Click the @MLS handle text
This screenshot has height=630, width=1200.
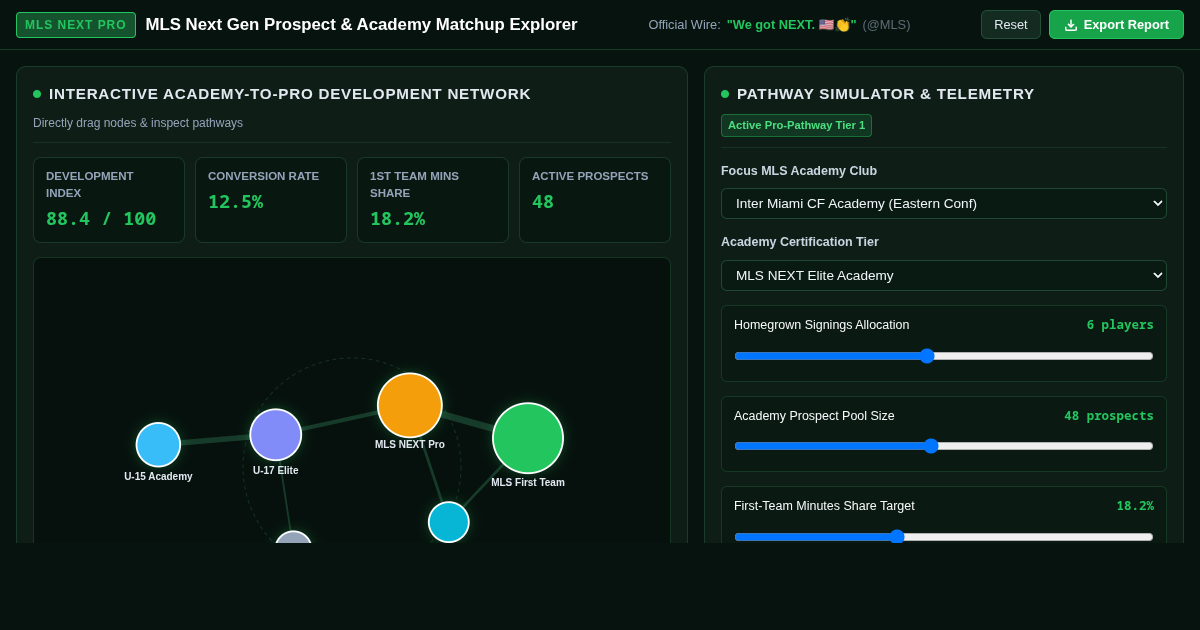pyautogui.click(x=887, y=25)
